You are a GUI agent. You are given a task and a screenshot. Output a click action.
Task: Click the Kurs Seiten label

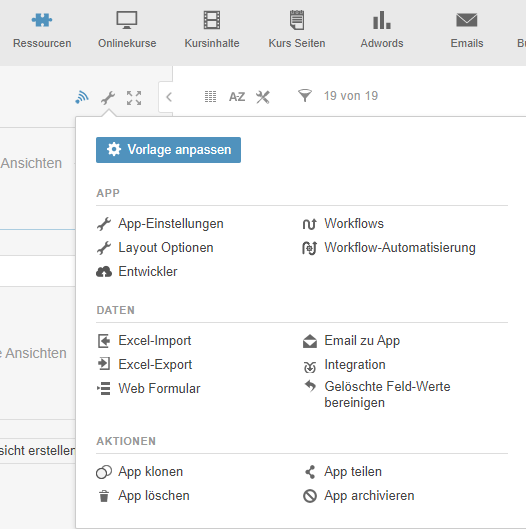(297, 43)
